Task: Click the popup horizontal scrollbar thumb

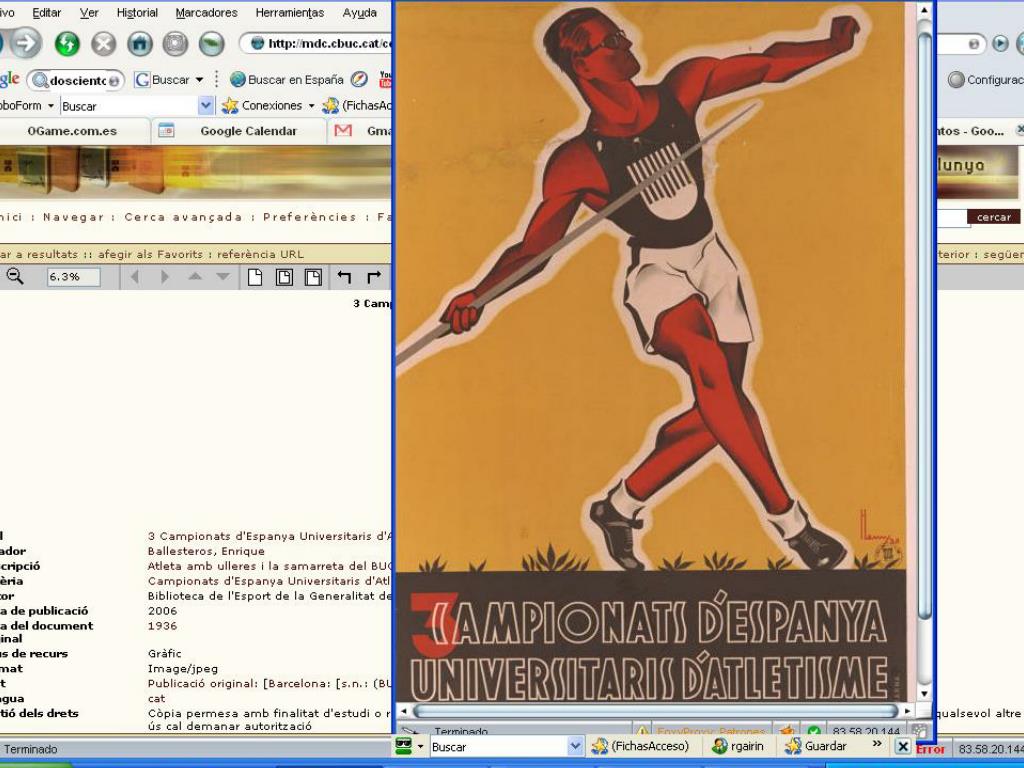Action: click(x=656, y=711)
